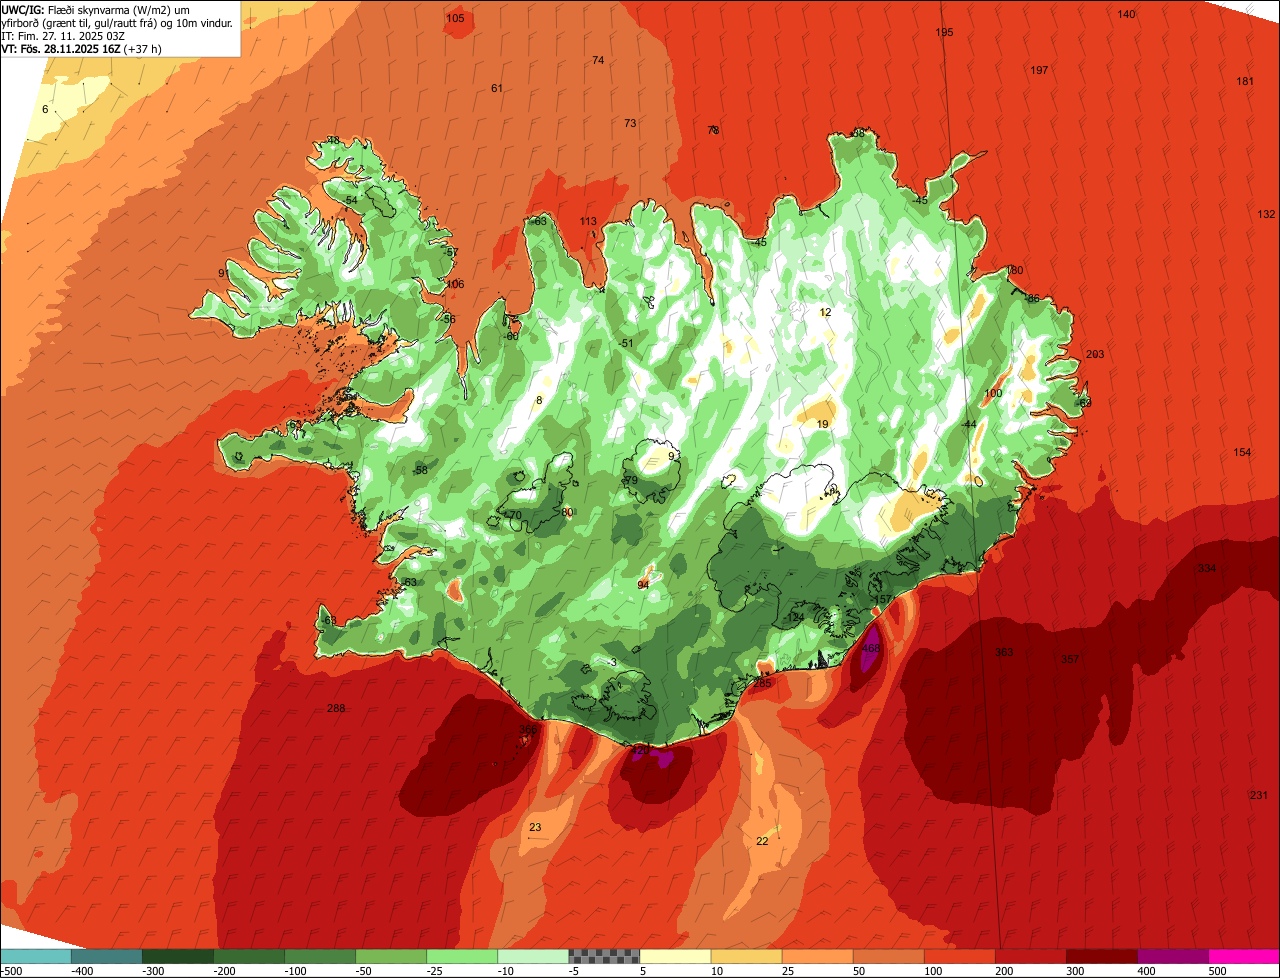Select the purple 400 to 500 legend swatch
The width and height of the screenshot is (1280, 978).
(x=1172, y=956)
